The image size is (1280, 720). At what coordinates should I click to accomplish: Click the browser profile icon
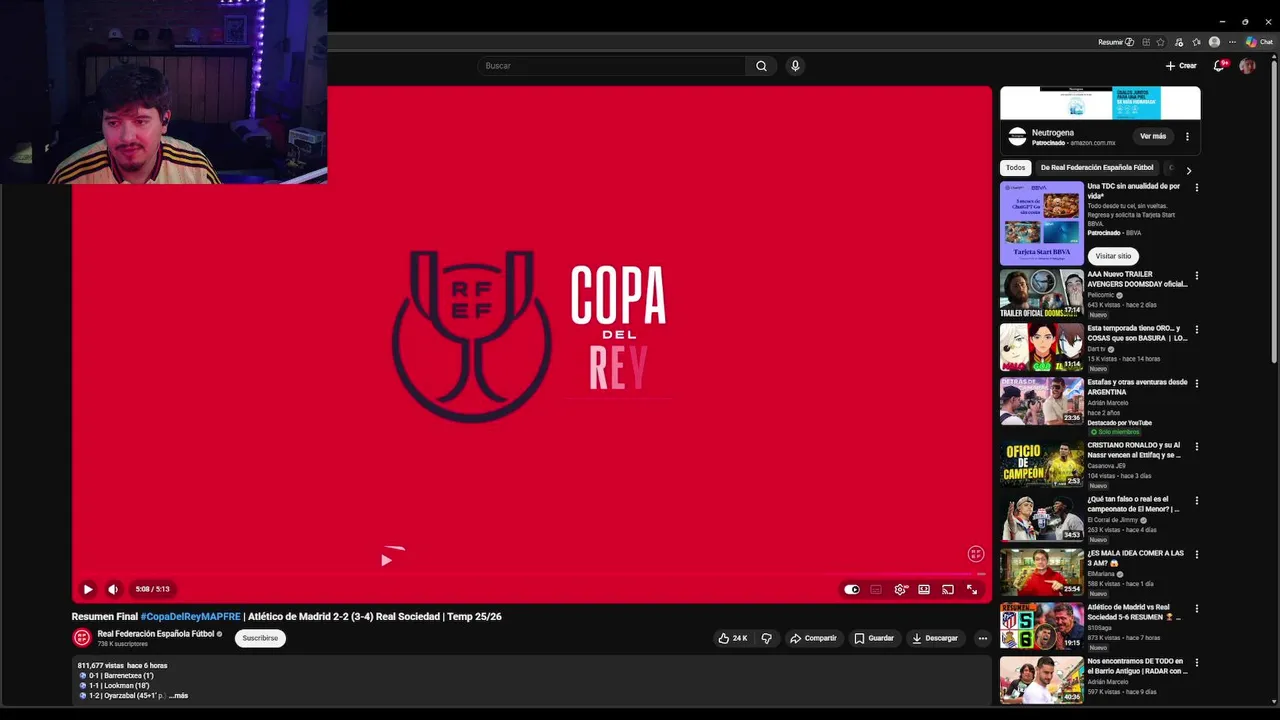(1214, 42)
